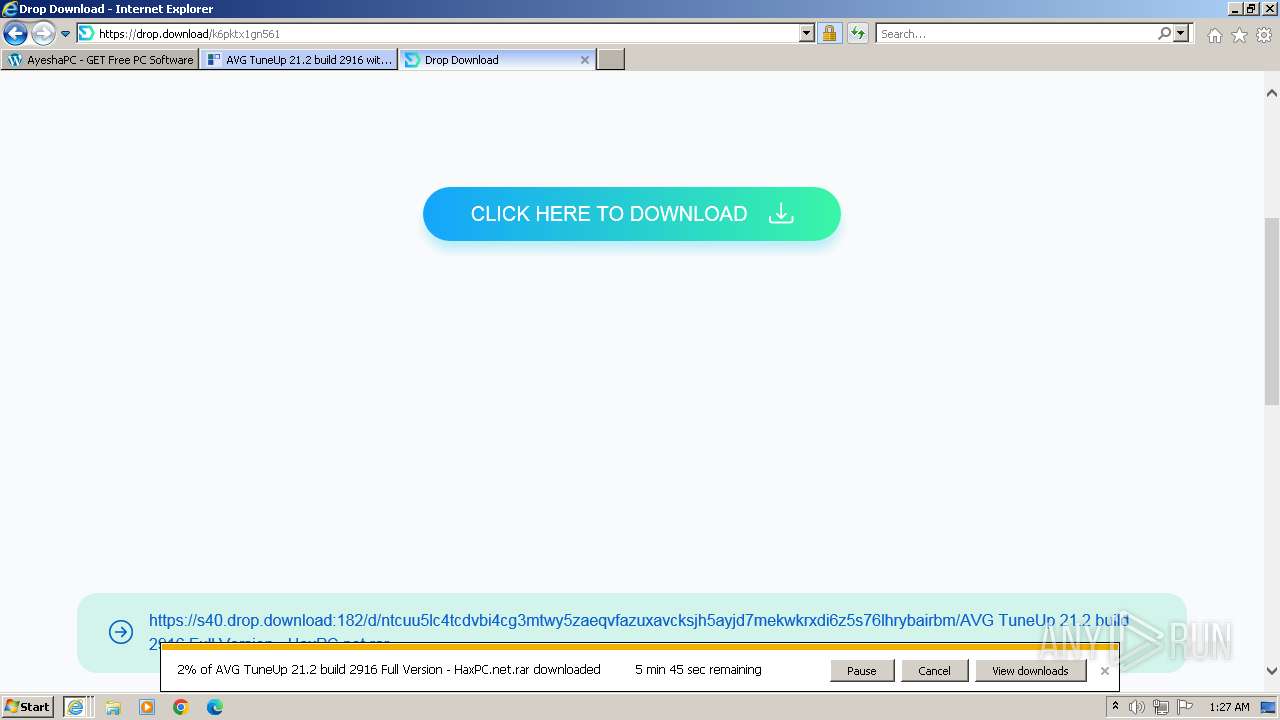1280x720 pixels.
Task: Click the security lock icon
Action: coord(829,33)
